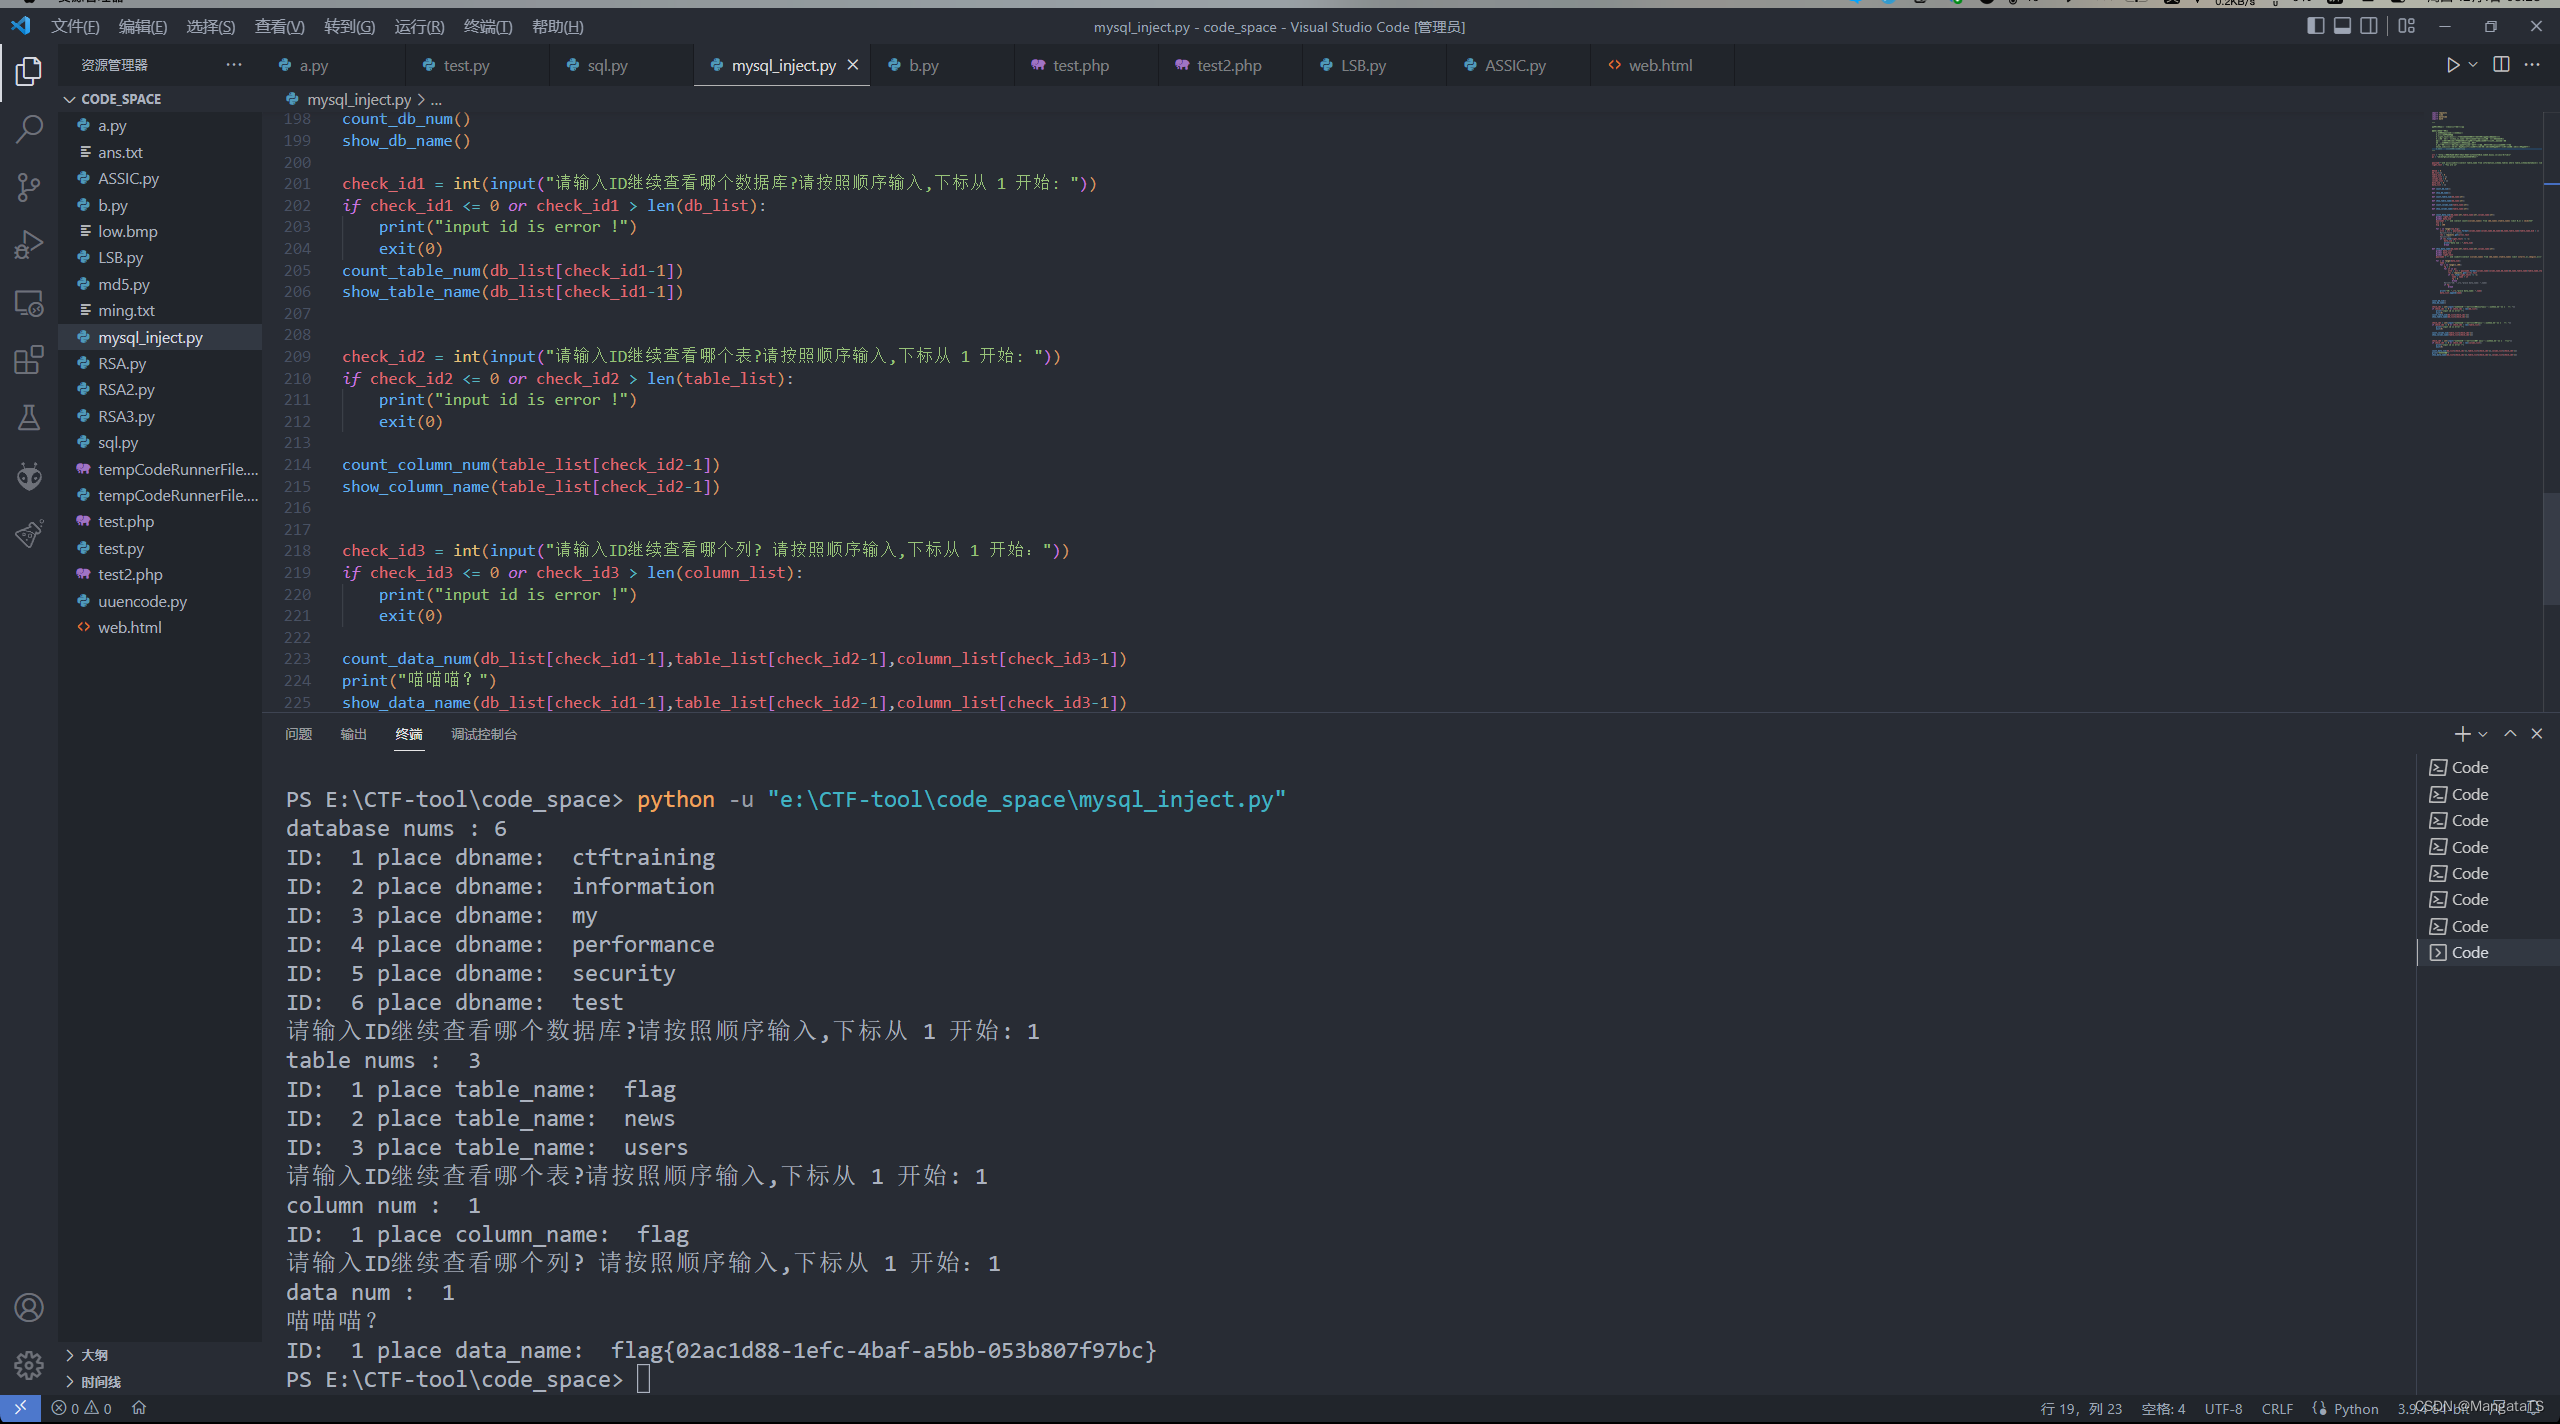This screenshot has height=1424, width=2560.
Task: Toggle primary side bar visibility
Action: click(x=2315, y=26)
